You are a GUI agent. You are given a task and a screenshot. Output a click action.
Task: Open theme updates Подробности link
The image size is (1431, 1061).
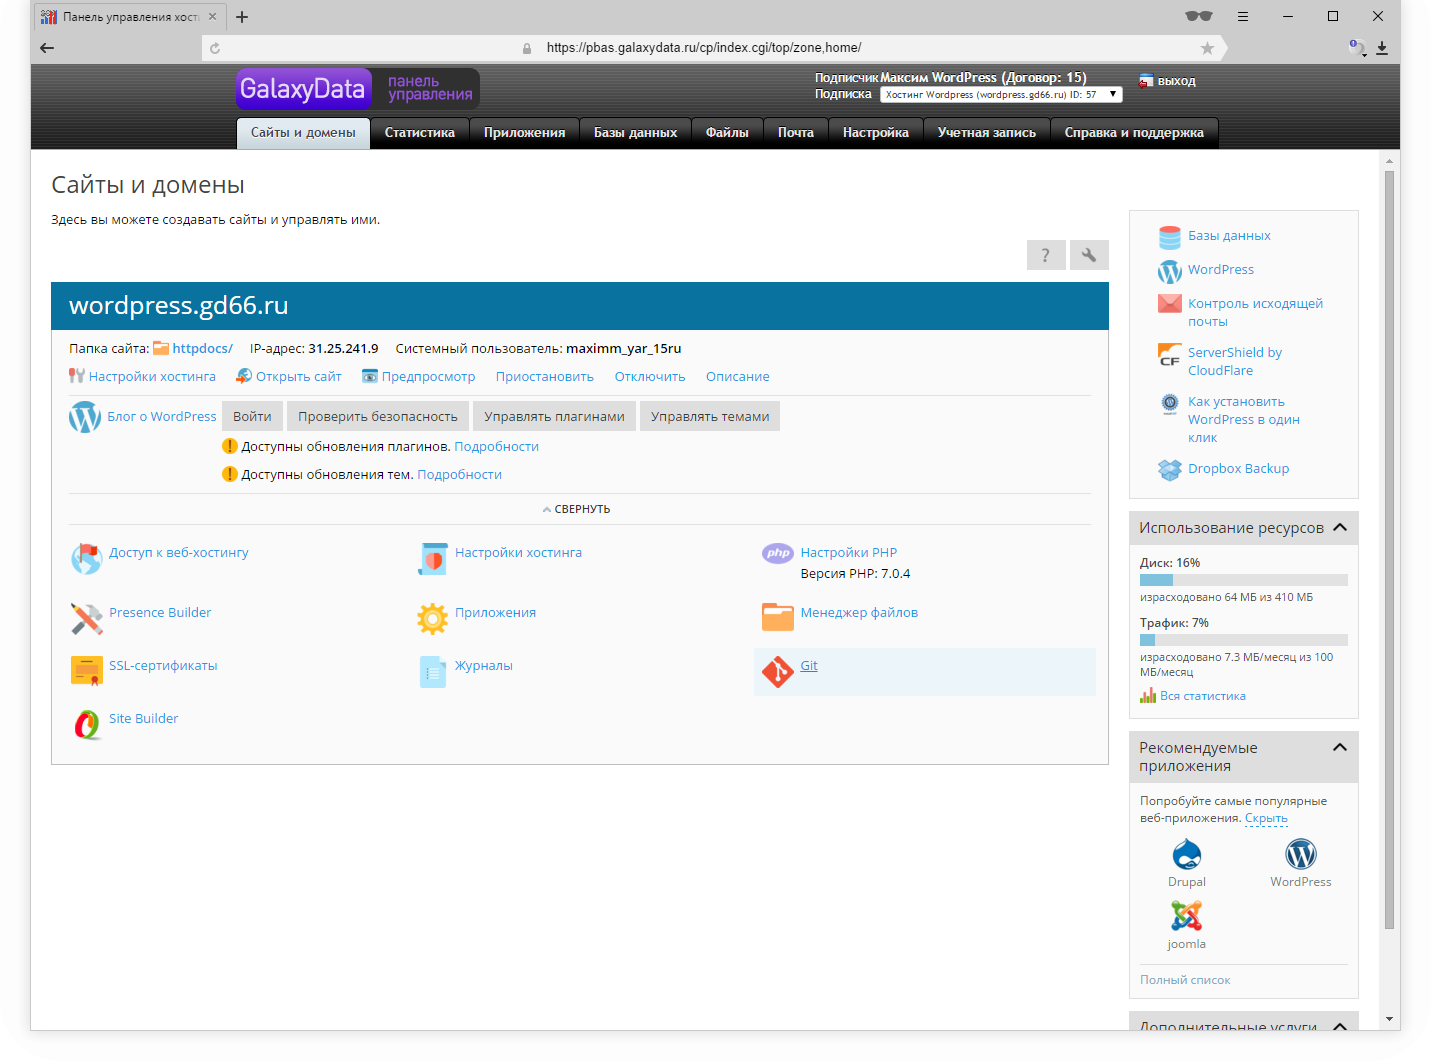click(x=460, y=475)
